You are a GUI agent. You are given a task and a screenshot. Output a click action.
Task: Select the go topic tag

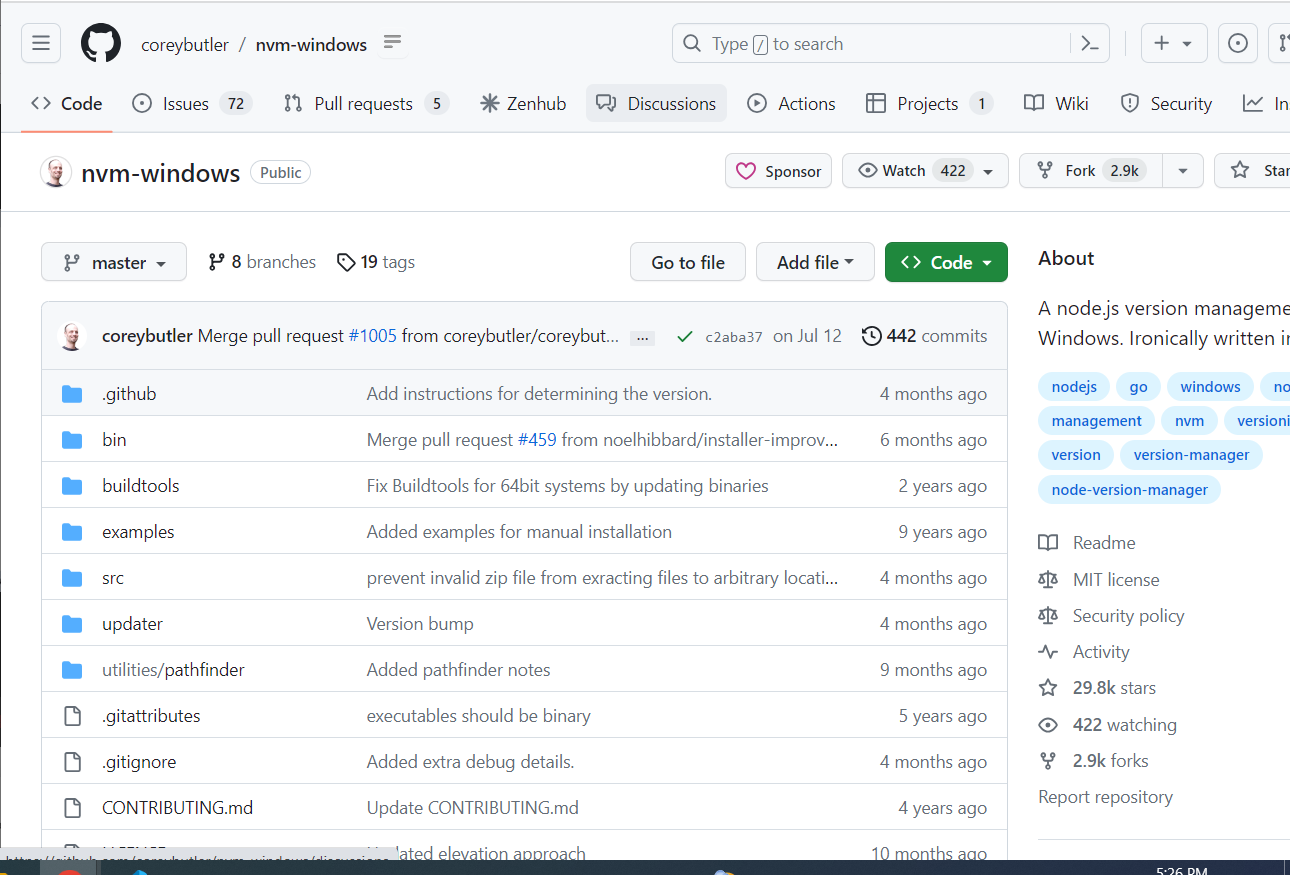pos(1138,387)
